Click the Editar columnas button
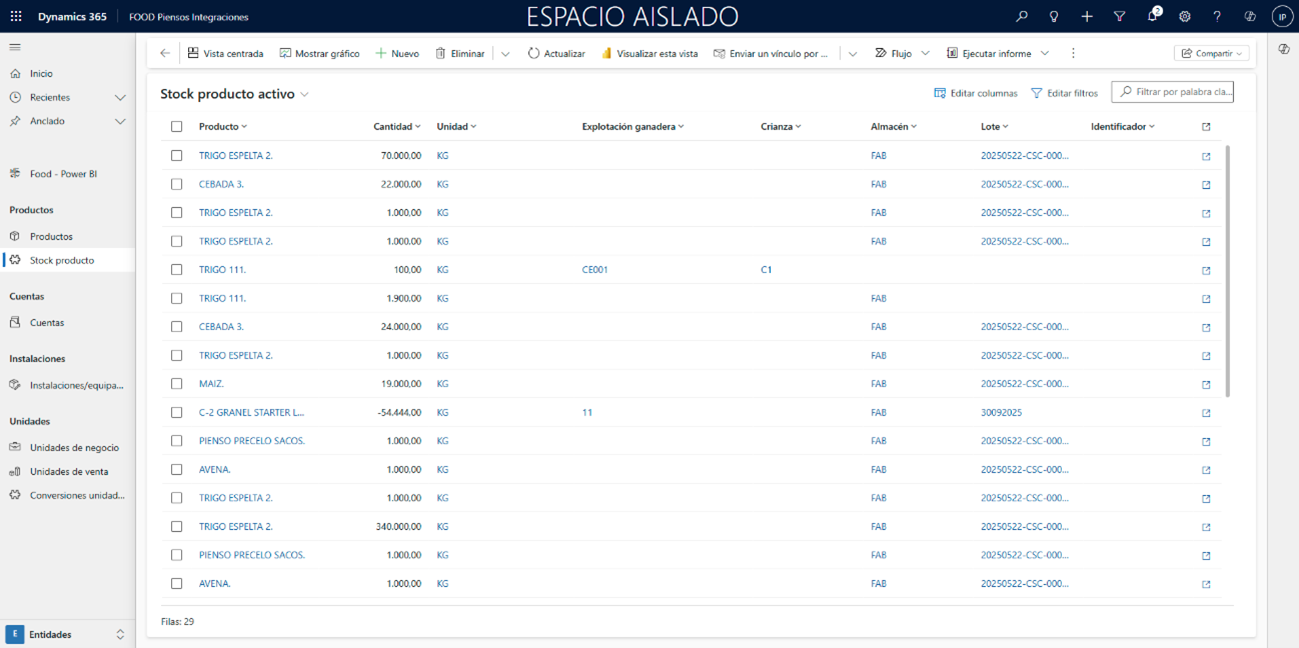This screenshot has height=648, width=1299. pos(975,93)
